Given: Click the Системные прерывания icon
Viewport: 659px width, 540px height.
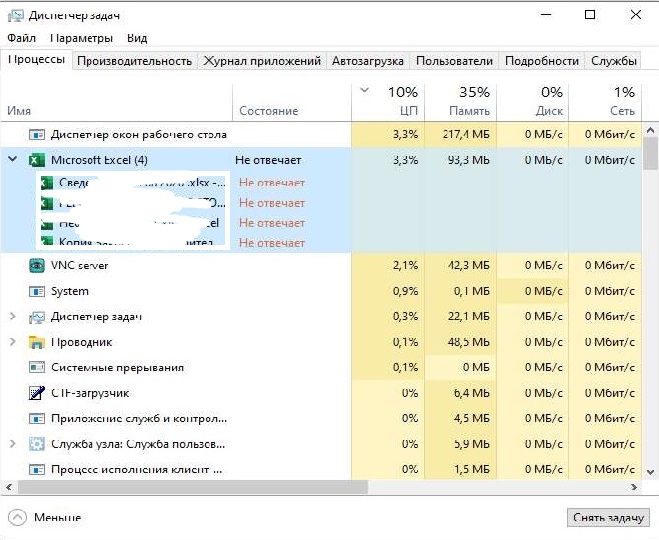Looking at the screenshot, I should (x=37, y=367).
